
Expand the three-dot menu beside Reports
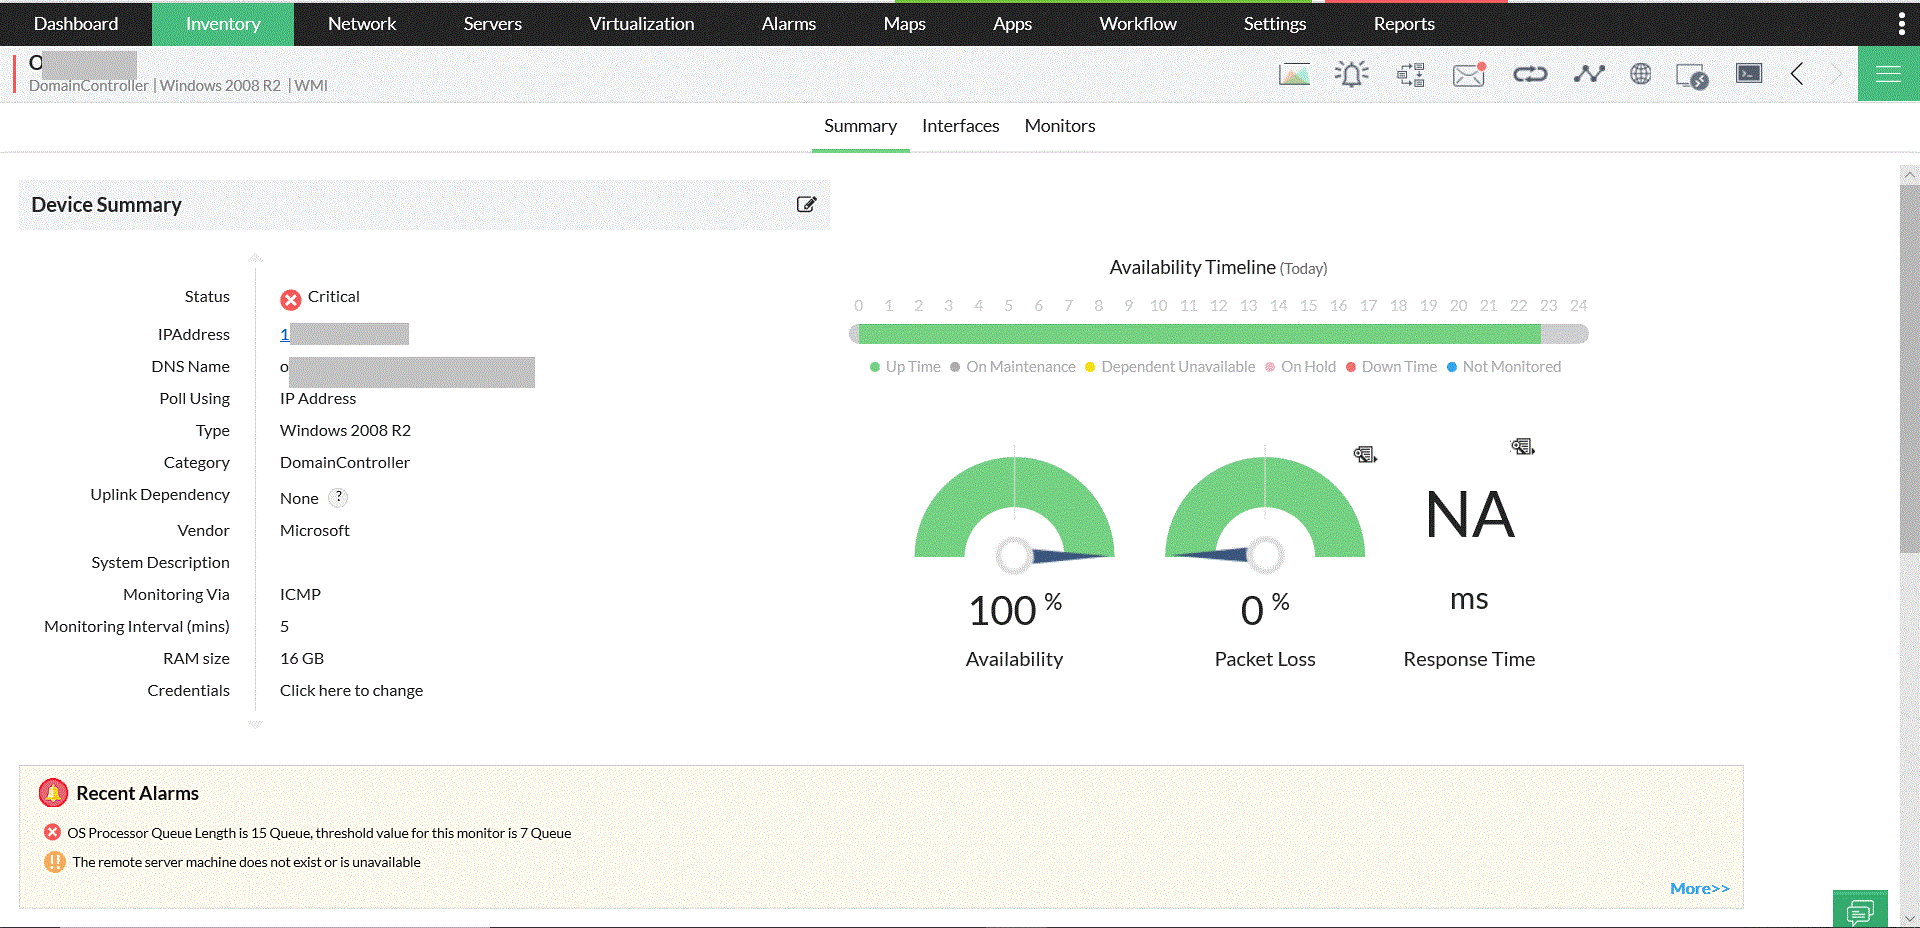(1901, 22)
